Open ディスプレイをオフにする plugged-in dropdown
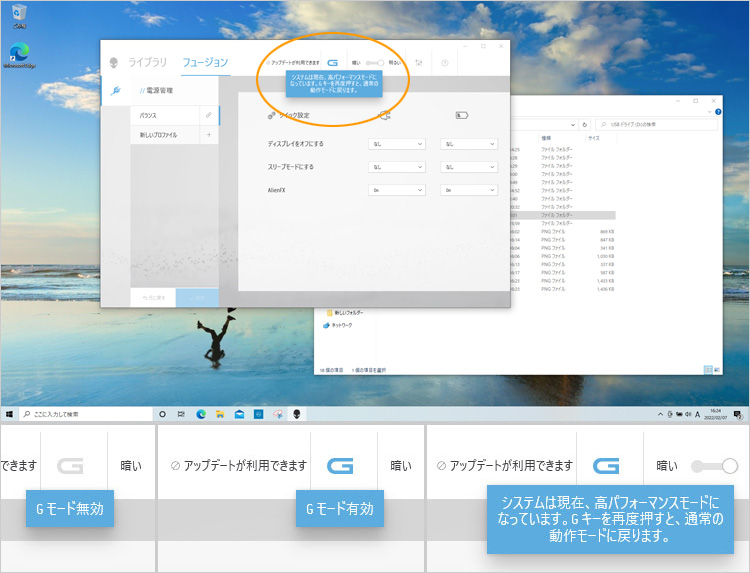The width and height of the screenshot is (750, 573). click(x=397, y=144)
